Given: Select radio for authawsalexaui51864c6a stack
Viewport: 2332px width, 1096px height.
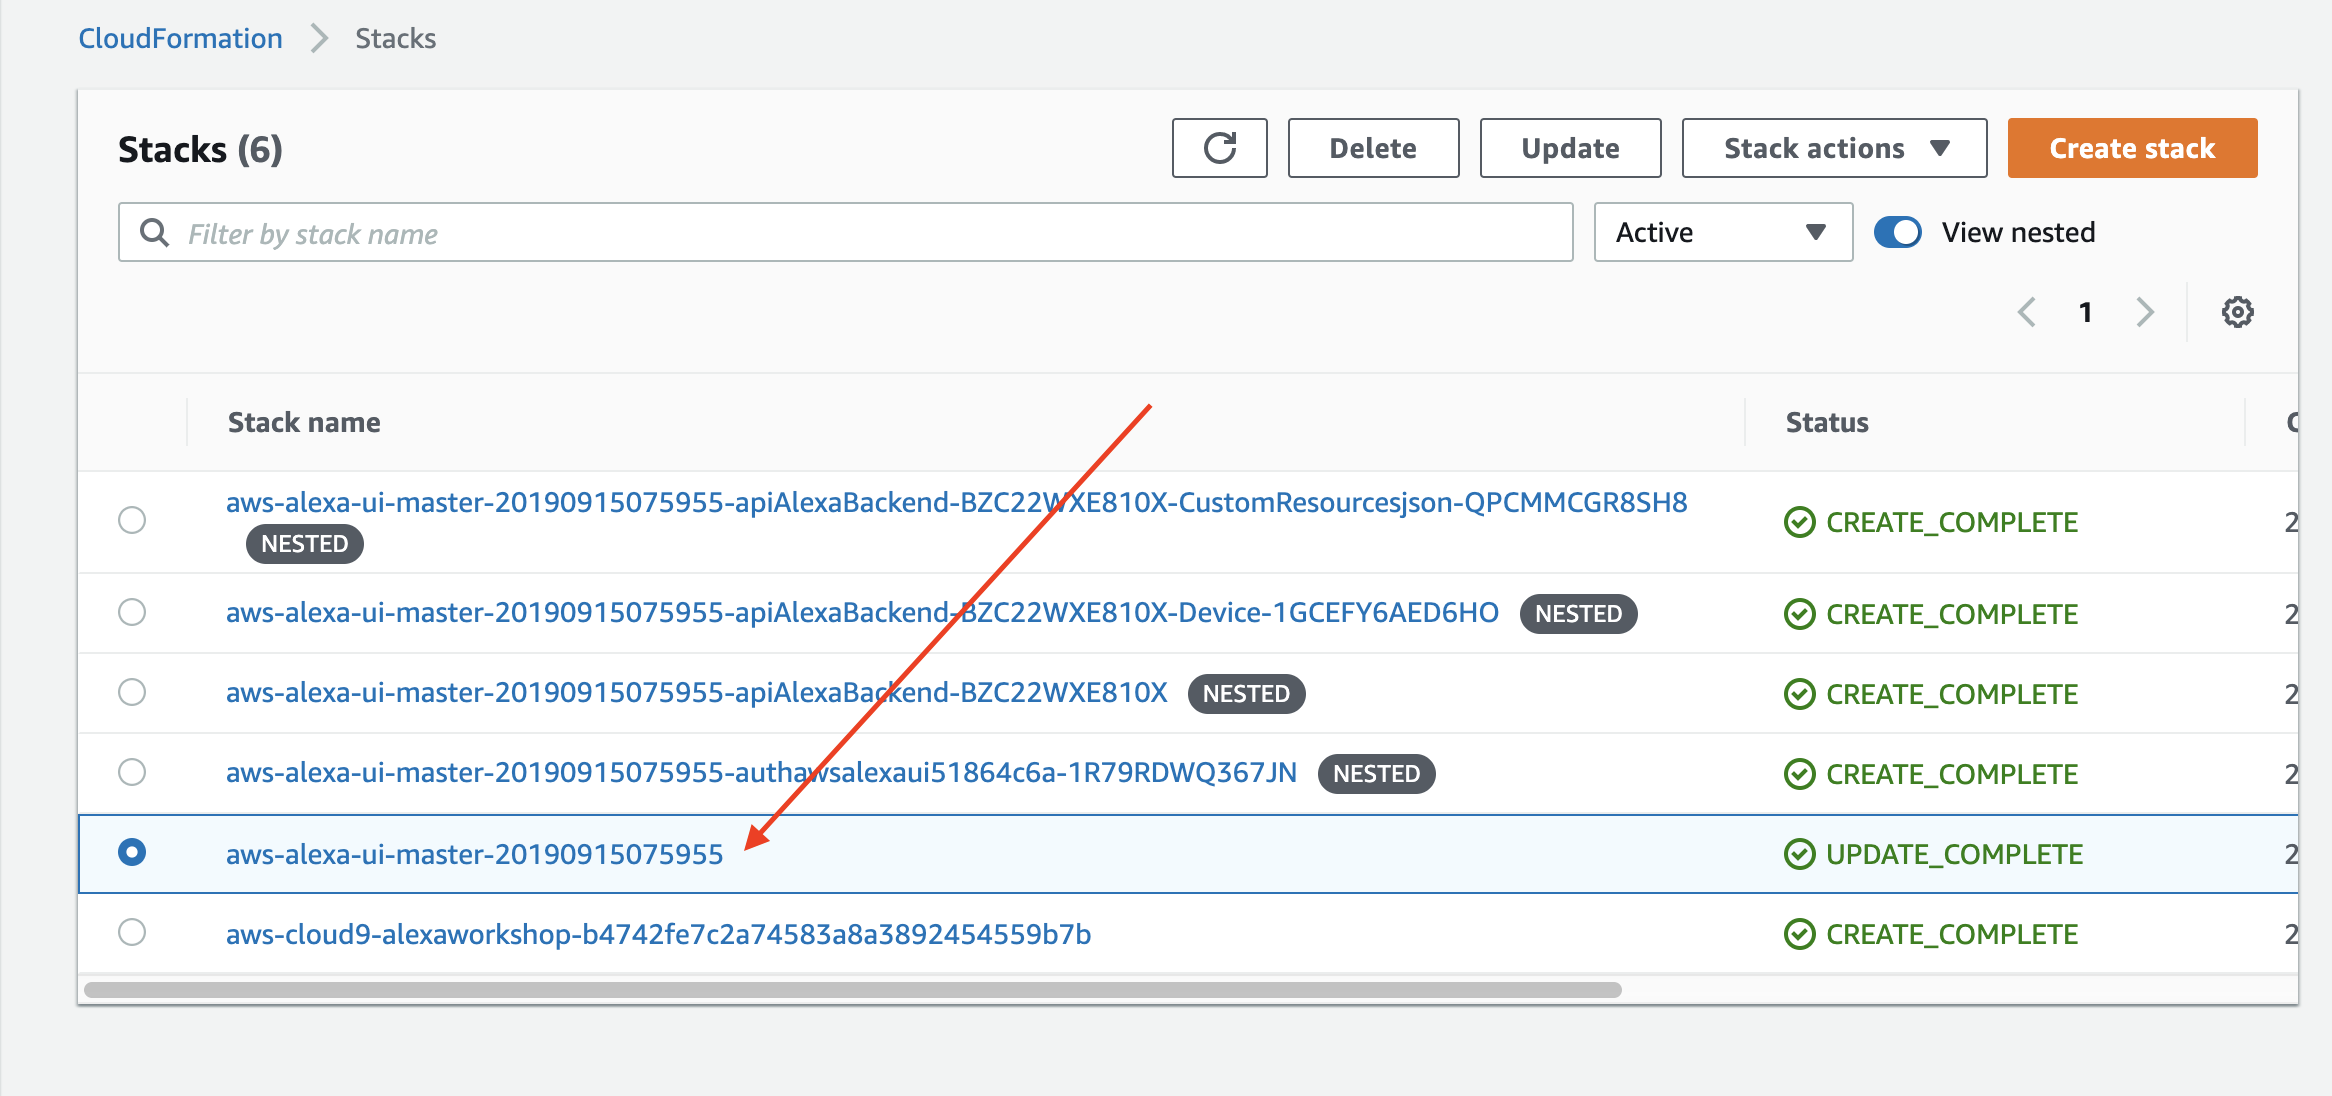Looking at the screenshot, I should pyautogui.click(x=132, y=772).
